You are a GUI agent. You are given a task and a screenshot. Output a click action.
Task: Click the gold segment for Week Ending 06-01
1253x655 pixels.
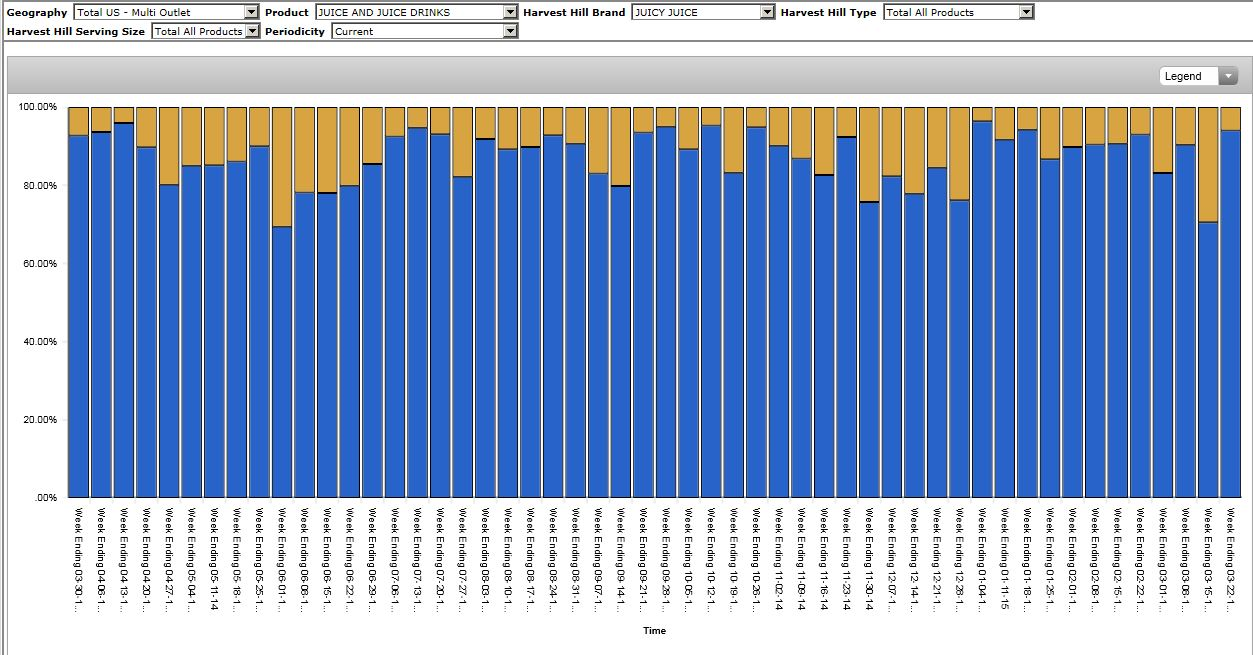tap(282, 166)
